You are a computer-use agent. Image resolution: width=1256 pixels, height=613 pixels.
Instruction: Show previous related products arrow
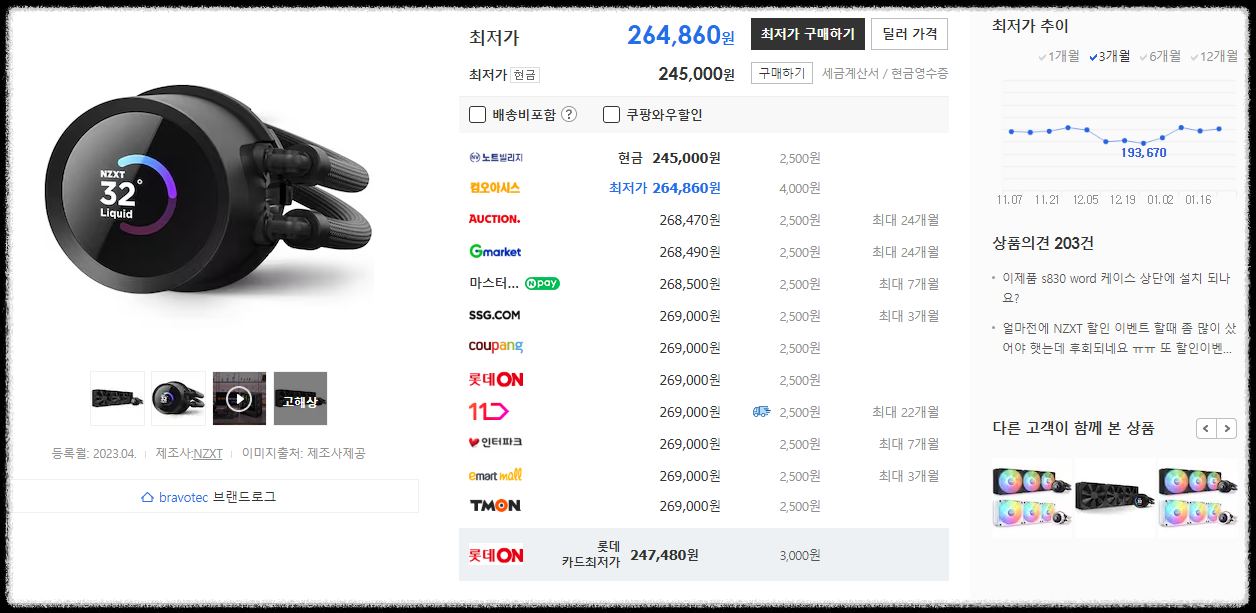(1206, 429)
